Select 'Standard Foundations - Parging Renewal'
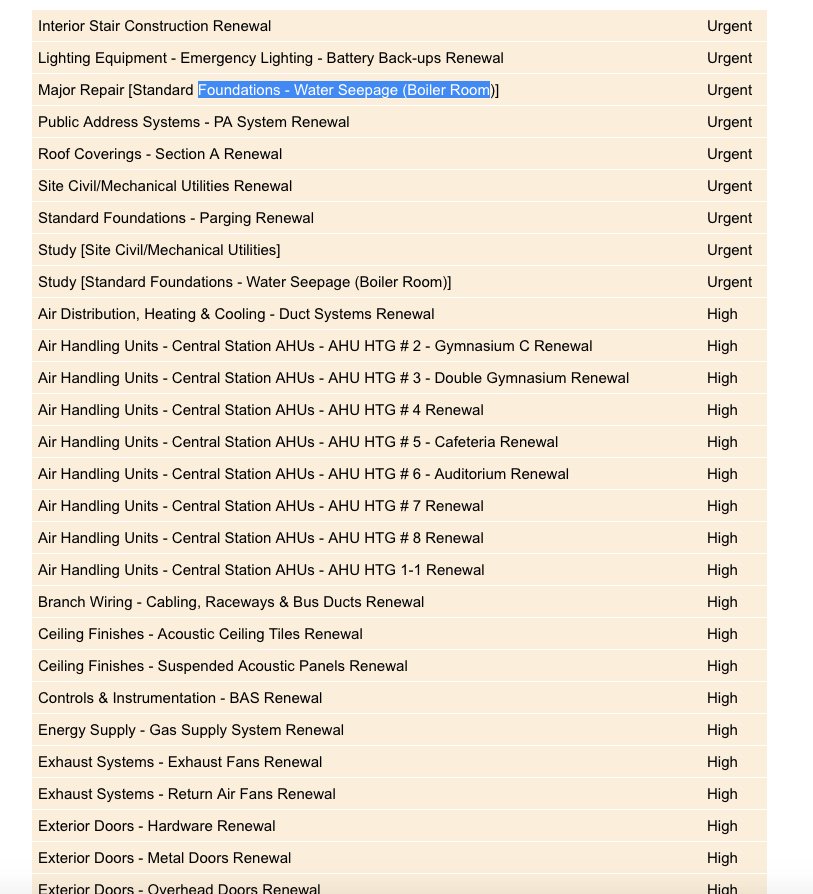Viewport: 813px width, 894px height. pos(176,218)
